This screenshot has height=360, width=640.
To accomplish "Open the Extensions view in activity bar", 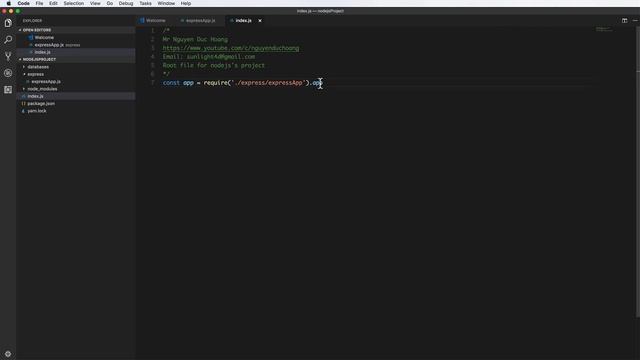I will (8, 89).
